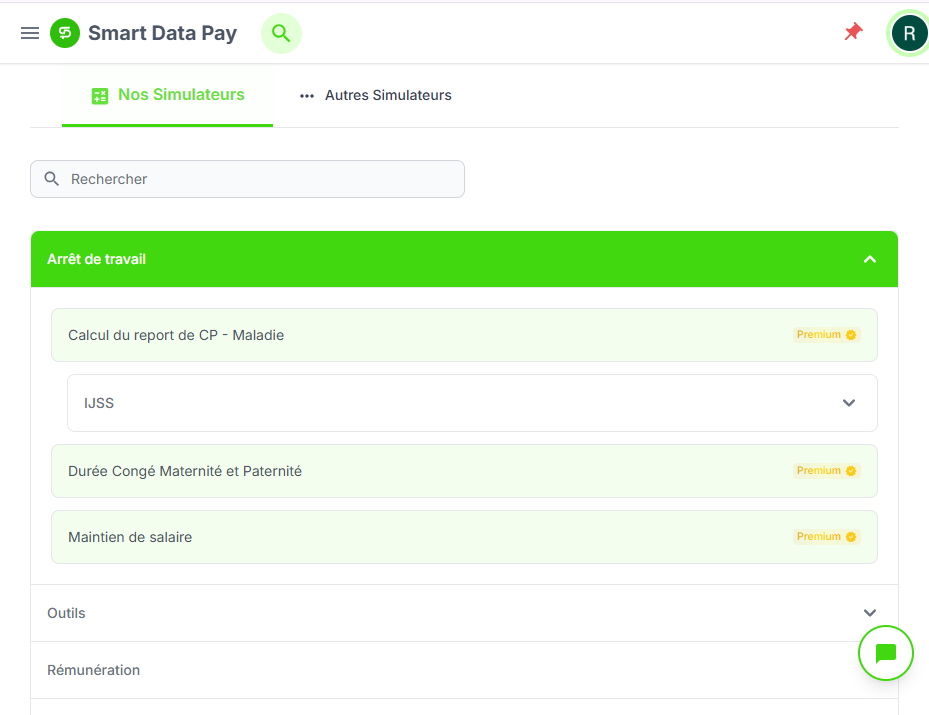Click the green search icon in header
Viewport: 929px width, 715px height.
tap(281, 33)
